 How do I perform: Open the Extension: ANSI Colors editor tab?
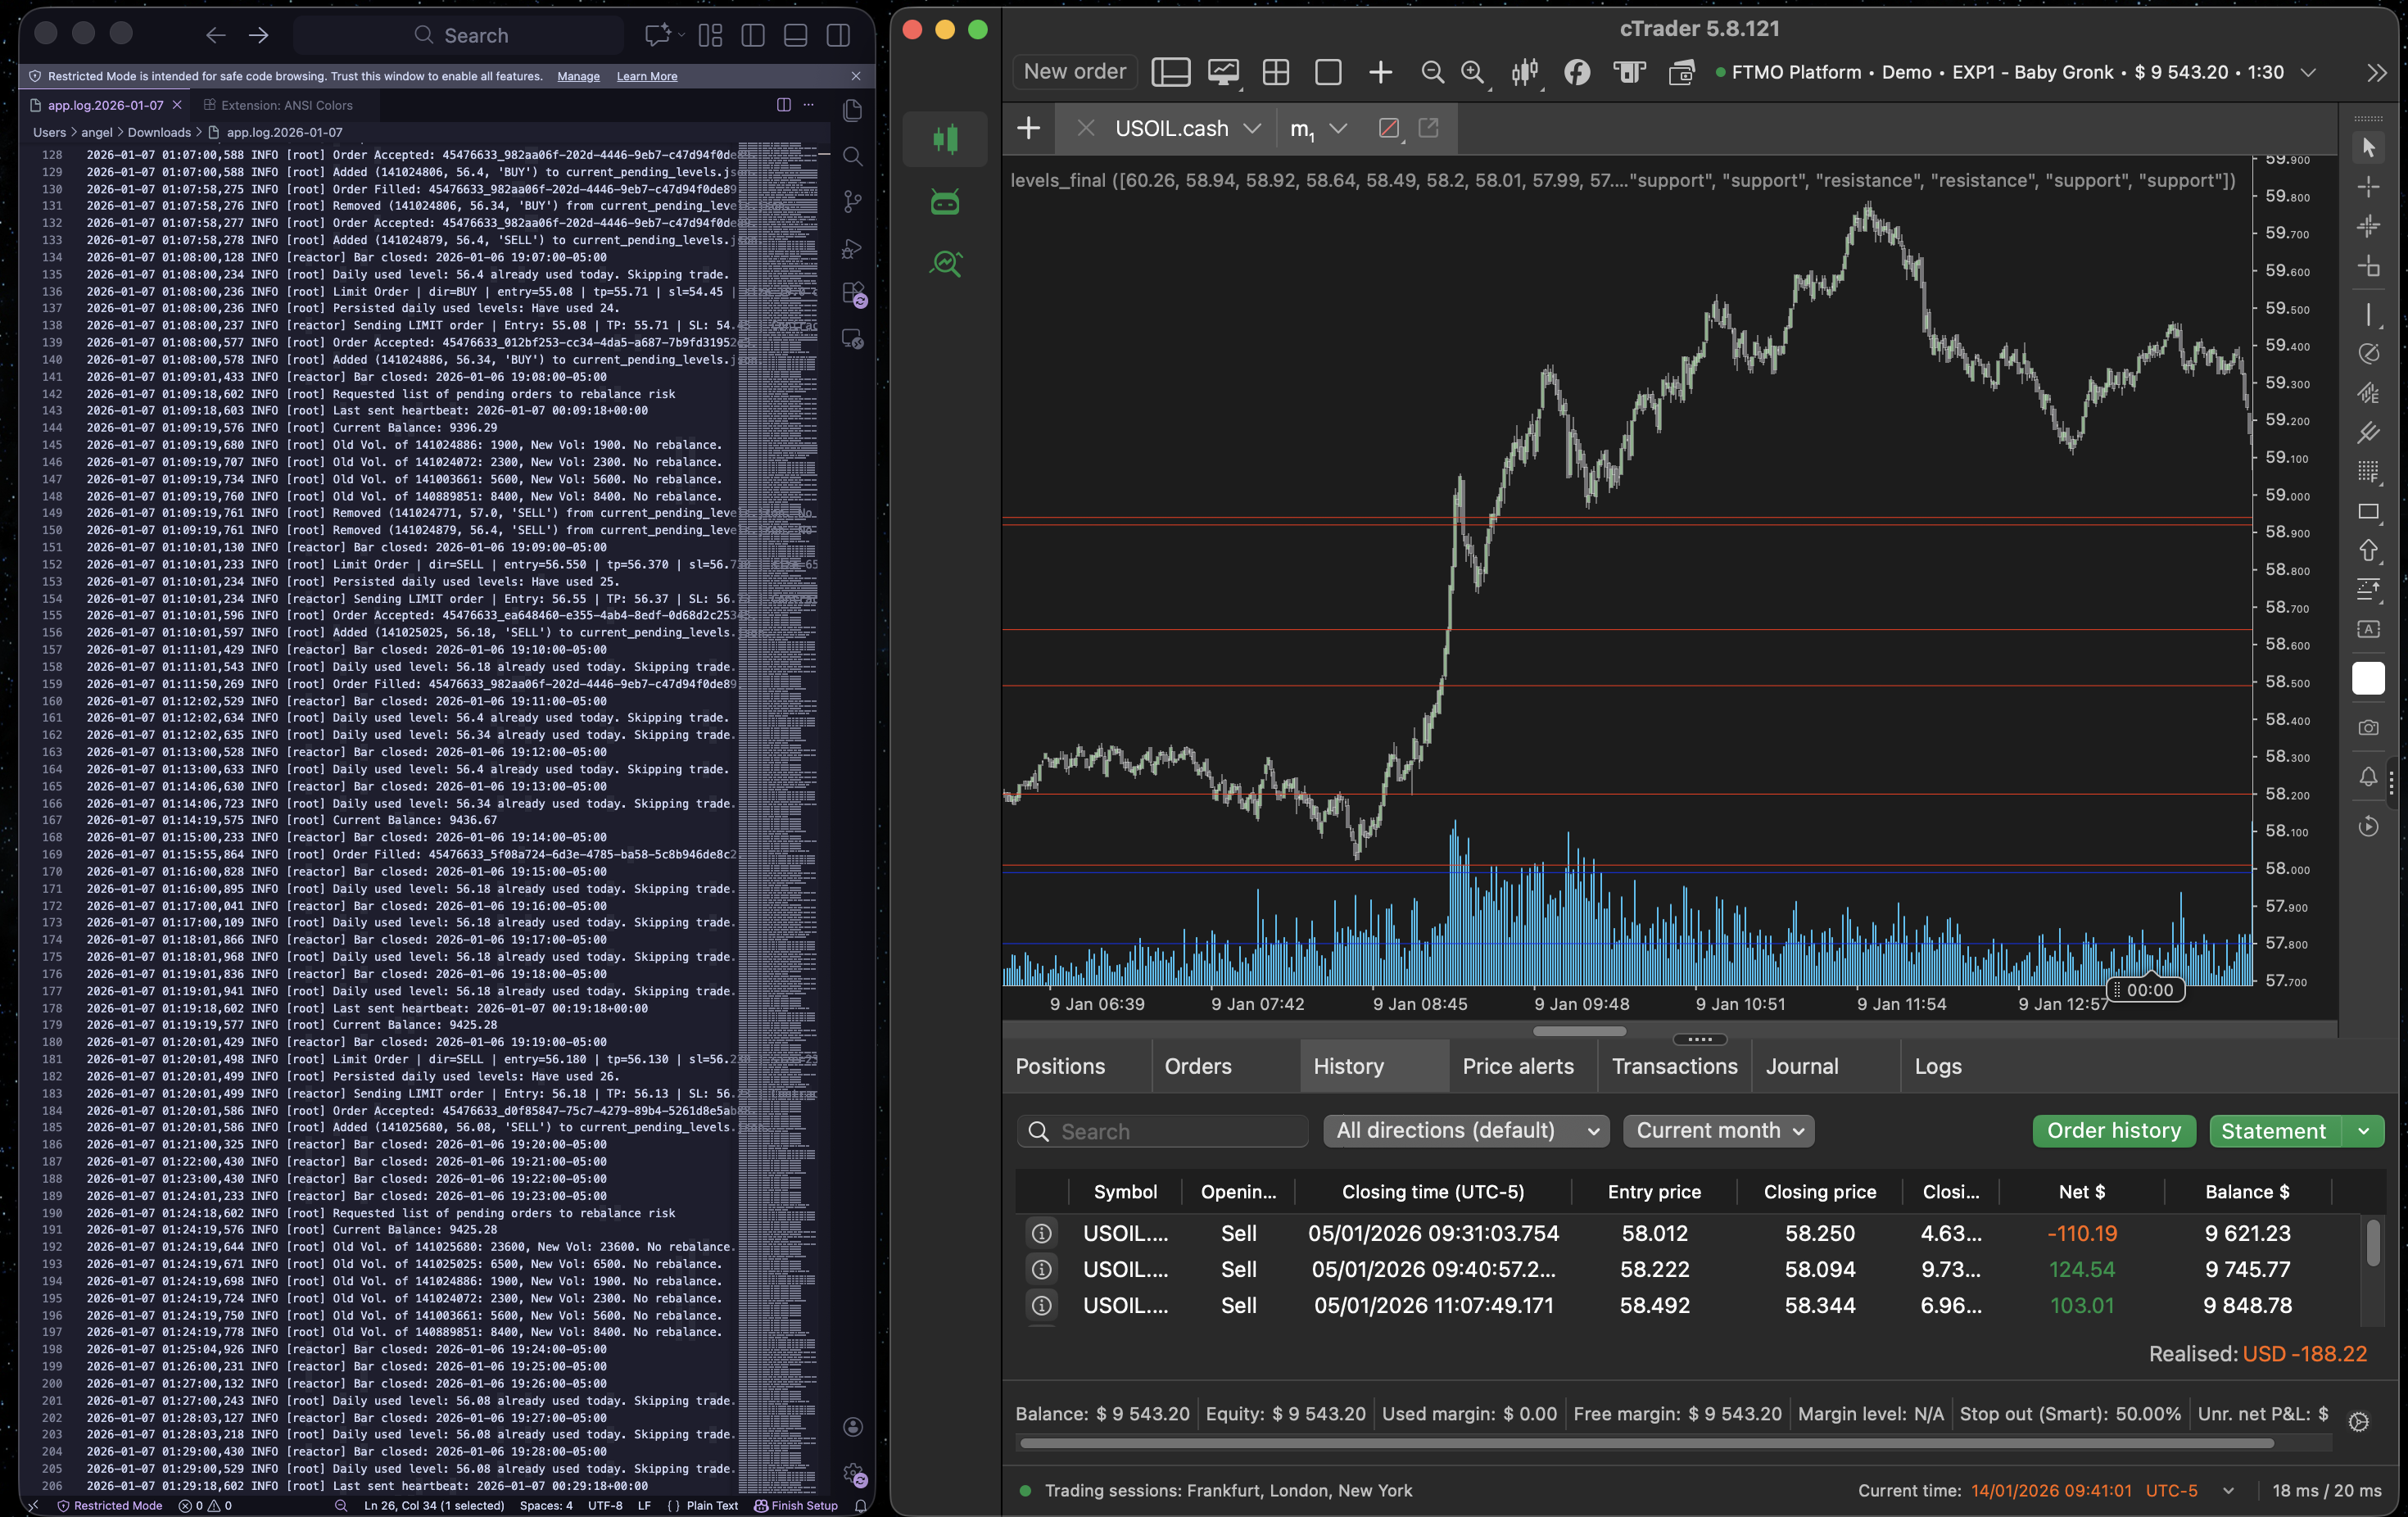pos(287,104)
